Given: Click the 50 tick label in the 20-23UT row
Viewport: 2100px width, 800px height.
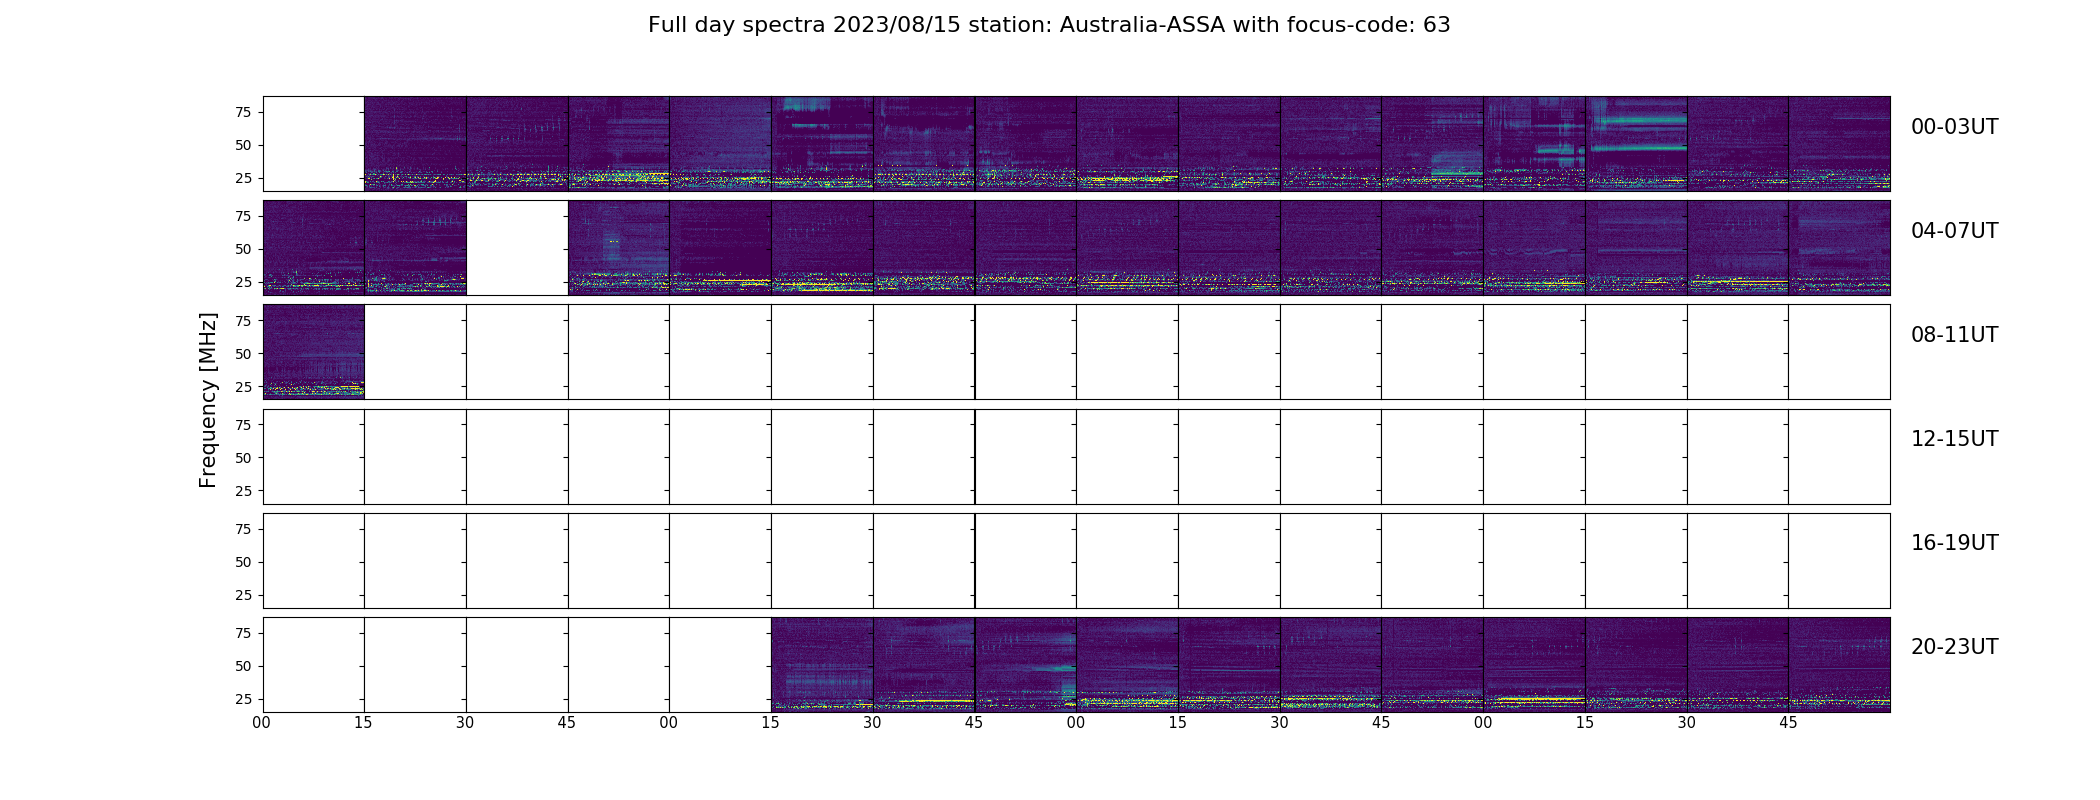Looking at the screenshot, I should click(x=243, y=666).
